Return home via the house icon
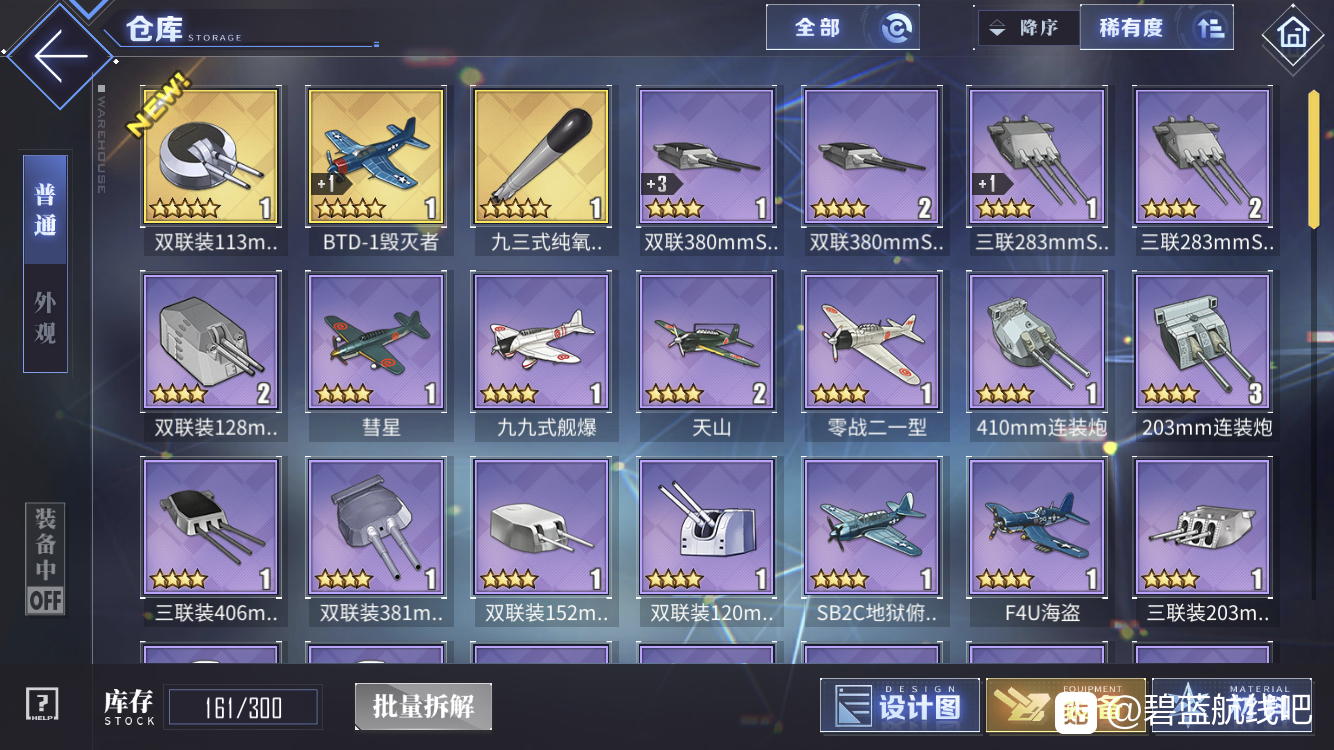 point(1292,35)
